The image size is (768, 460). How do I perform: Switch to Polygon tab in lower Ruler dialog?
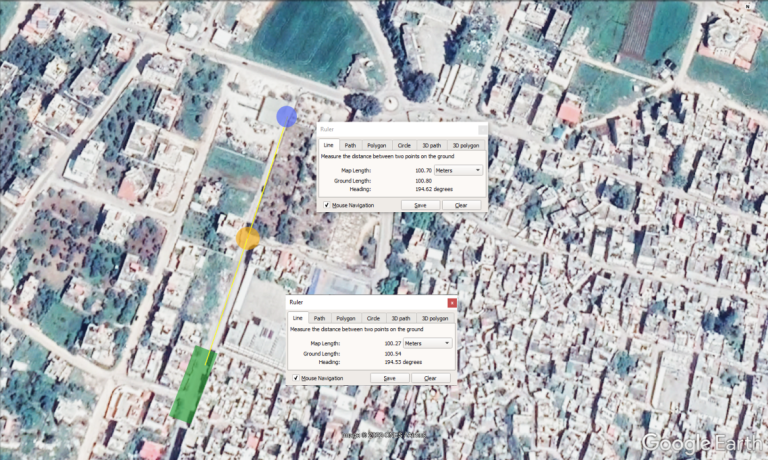click(345, 318)
